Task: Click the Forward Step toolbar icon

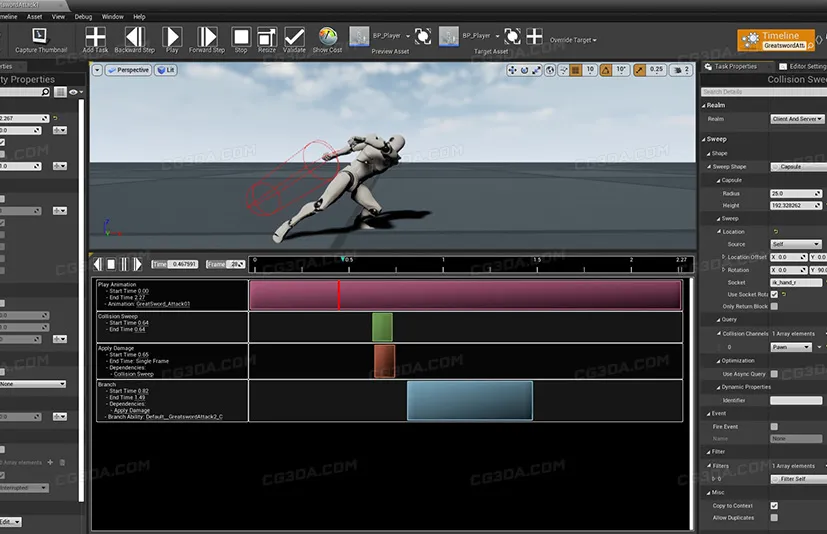Action: 207,37
